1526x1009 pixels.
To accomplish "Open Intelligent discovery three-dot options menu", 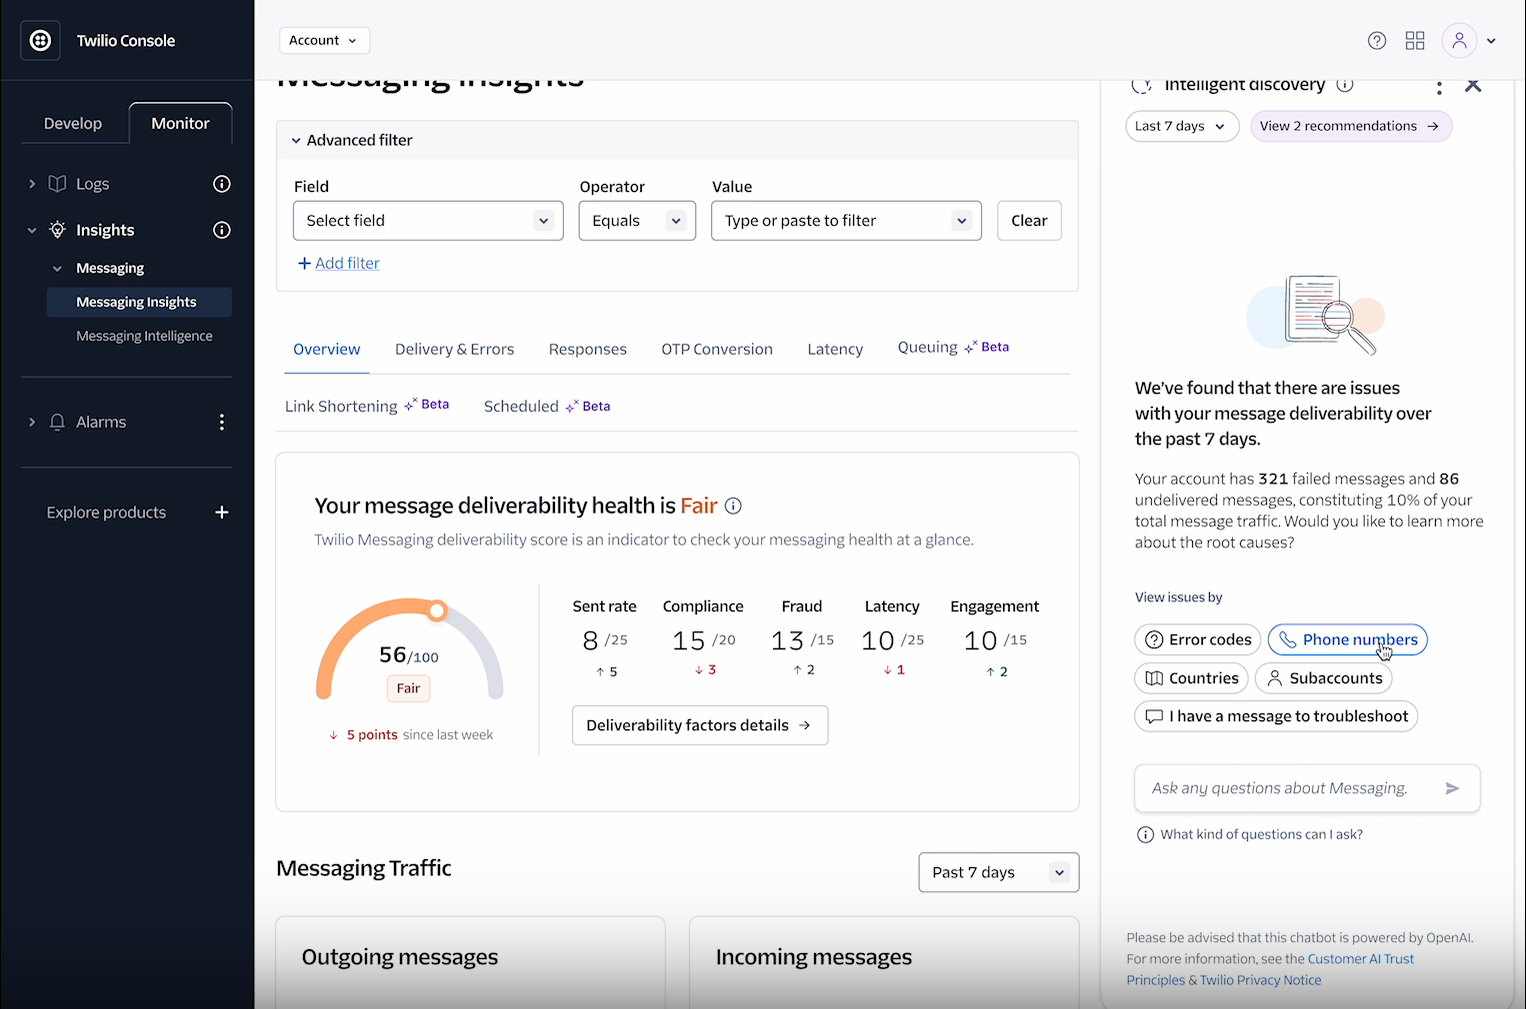I will pos(1439,86).
